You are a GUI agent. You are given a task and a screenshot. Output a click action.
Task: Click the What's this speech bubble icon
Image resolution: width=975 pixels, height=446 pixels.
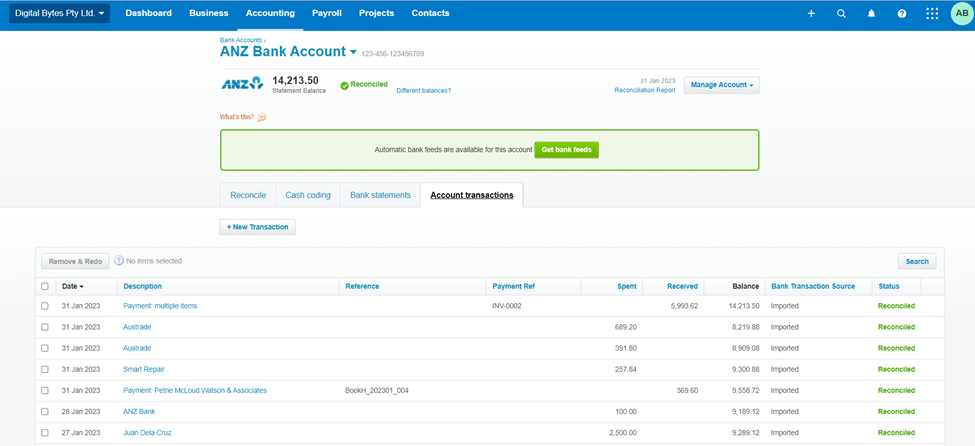[262, 117]
